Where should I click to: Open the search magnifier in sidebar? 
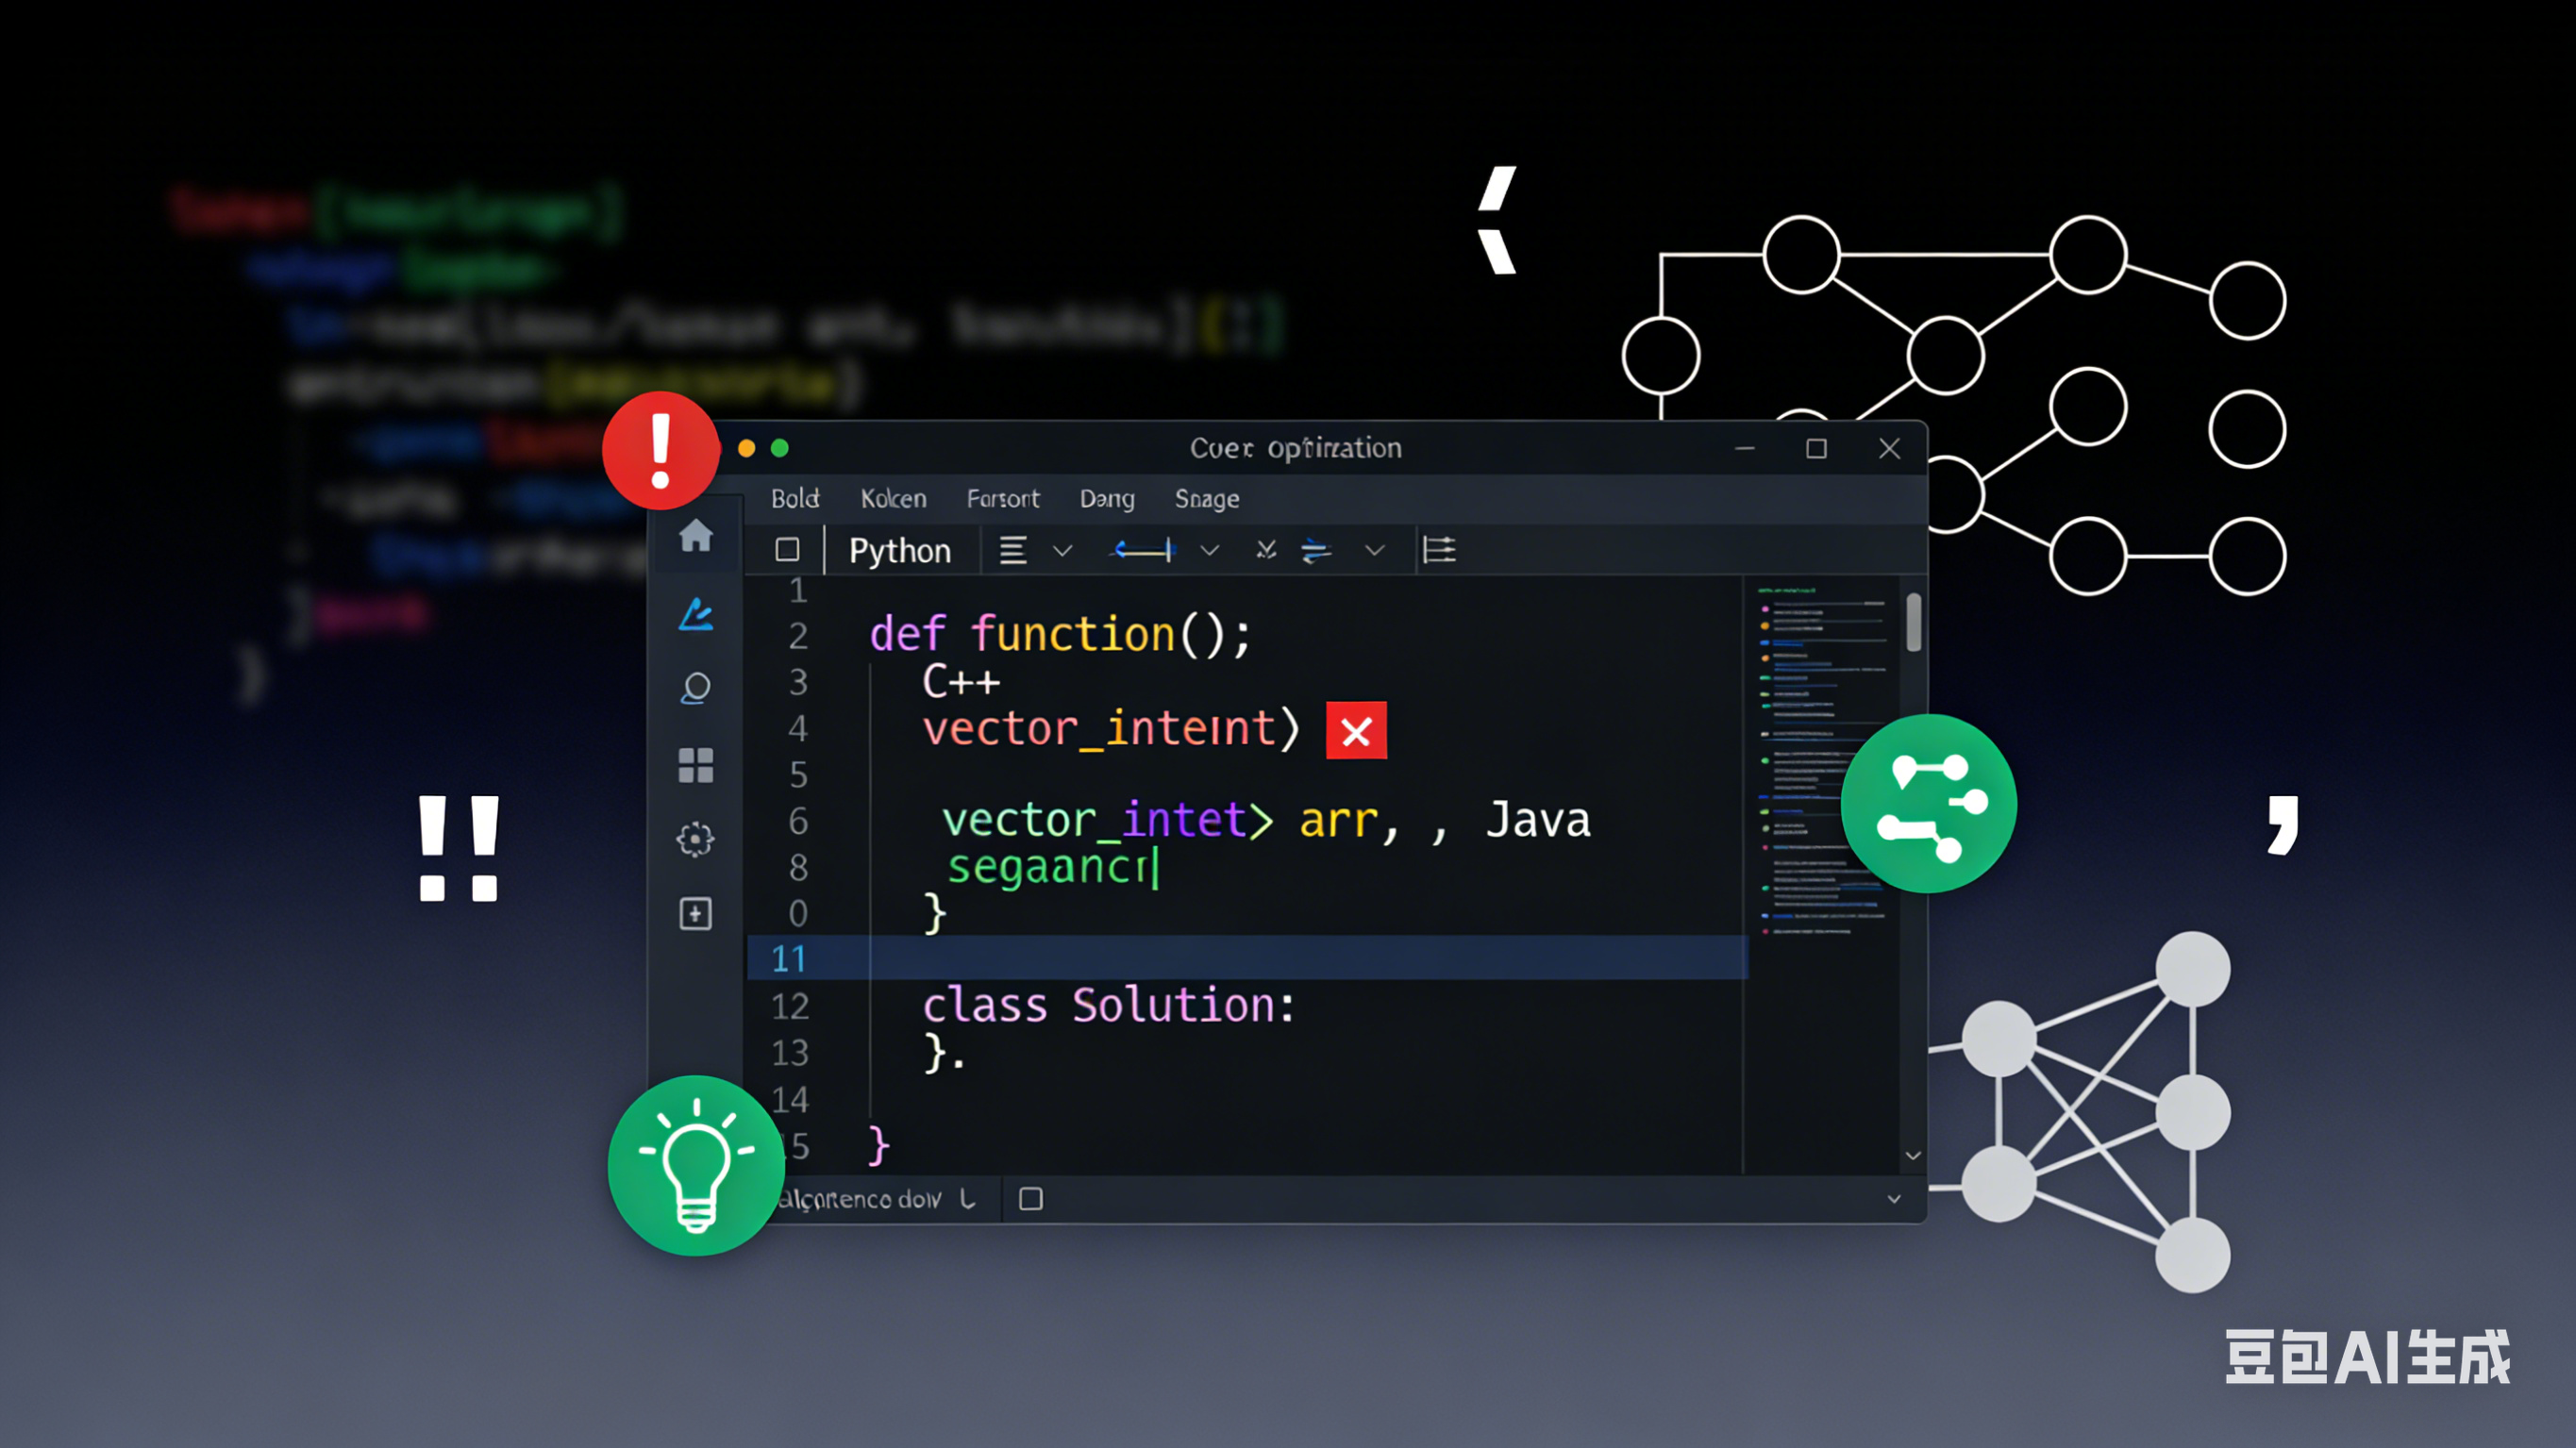pos(695,688)
